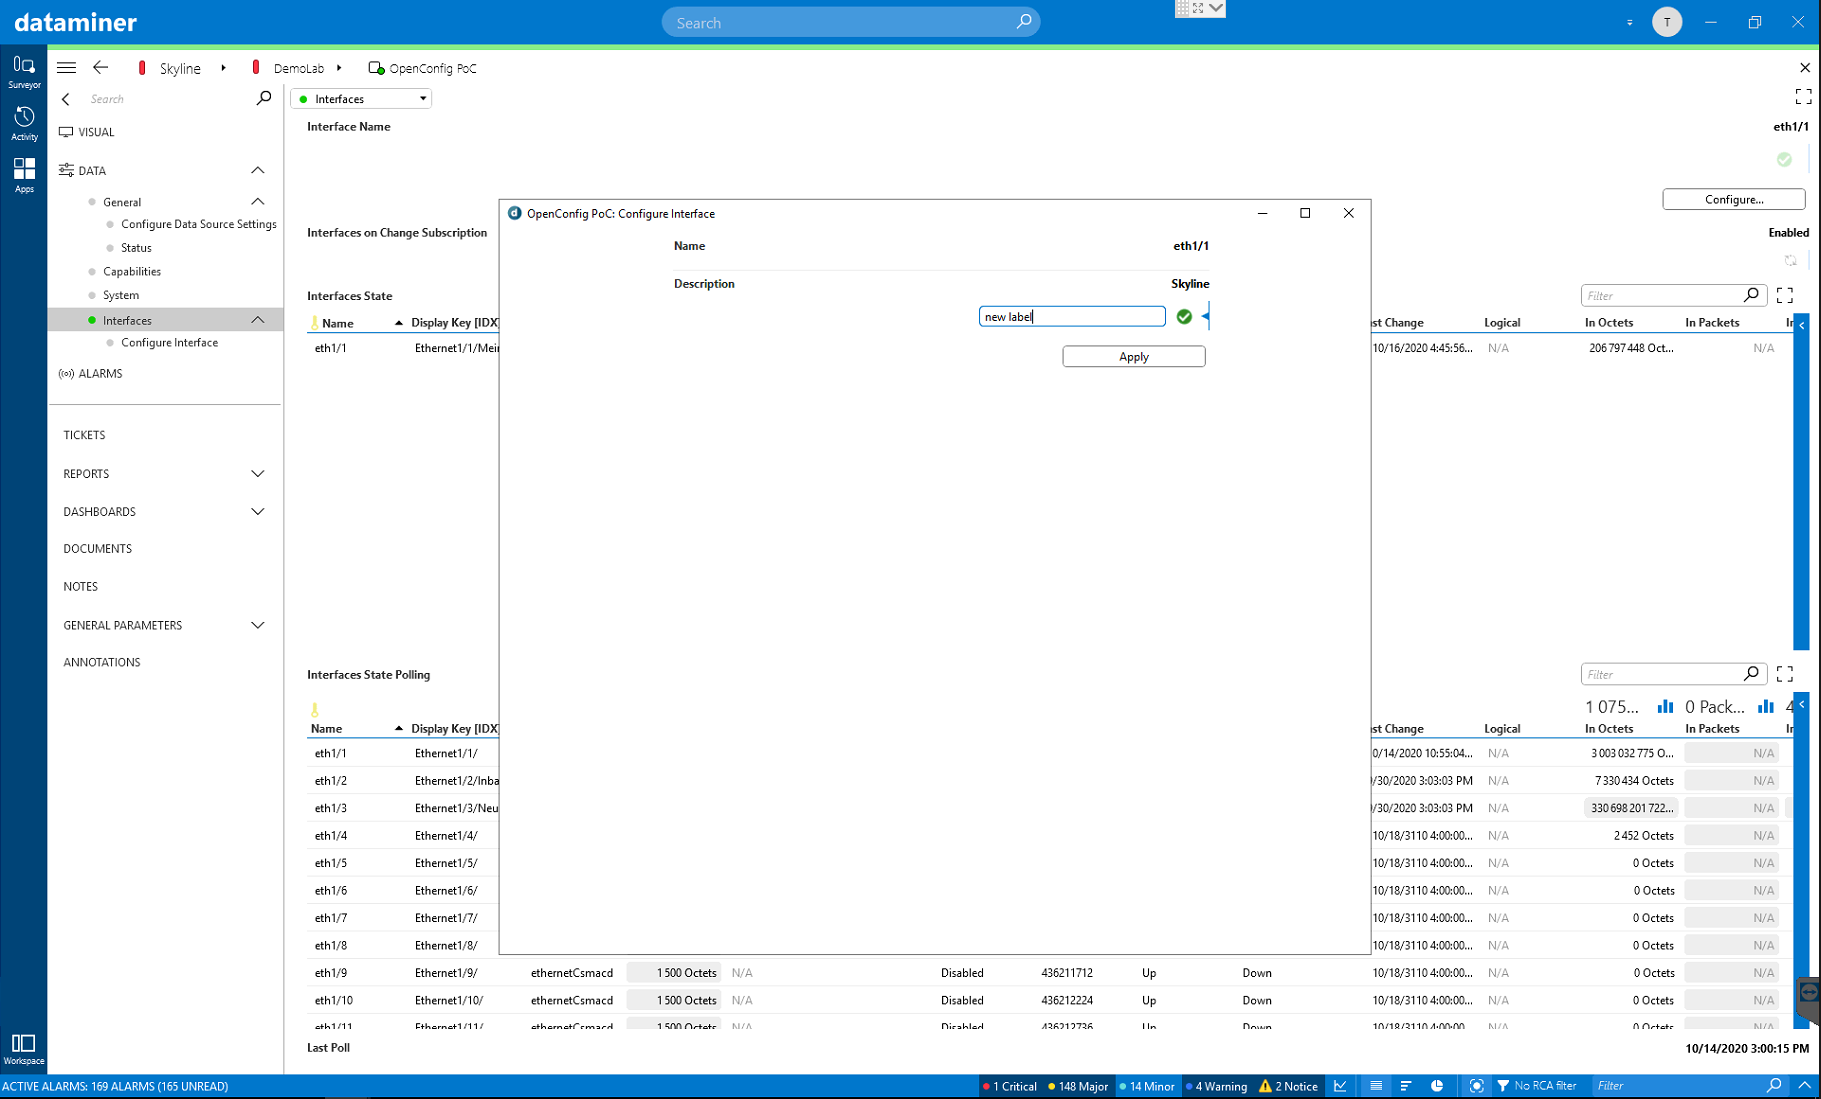Toggle the 1 Critical alarm filter
The width and height of the screenshot is (1821, 1099).
1010,1086
